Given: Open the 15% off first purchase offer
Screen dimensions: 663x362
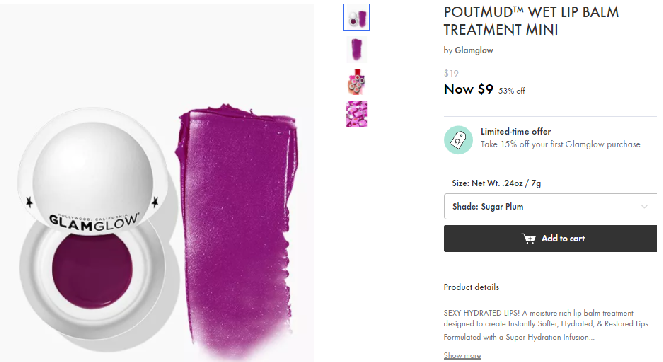Looking at the screenshot, I should 560,144.
